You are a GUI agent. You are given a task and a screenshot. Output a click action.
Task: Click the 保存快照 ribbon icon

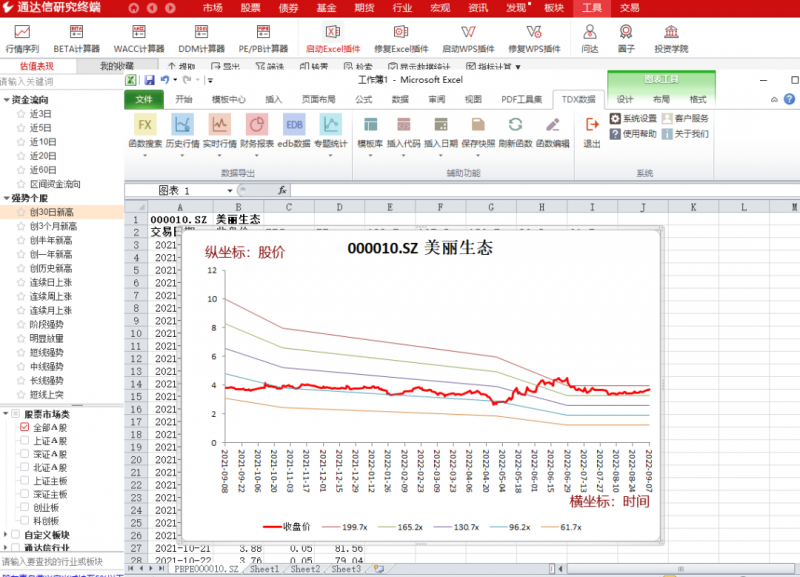(x=478, y=124)
